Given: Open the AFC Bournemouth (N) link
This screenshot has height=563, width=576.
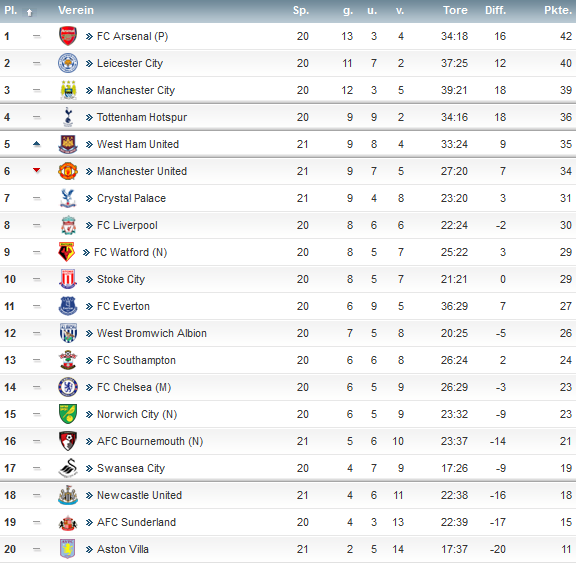Looking at the screenshot, I should point(150,441).
